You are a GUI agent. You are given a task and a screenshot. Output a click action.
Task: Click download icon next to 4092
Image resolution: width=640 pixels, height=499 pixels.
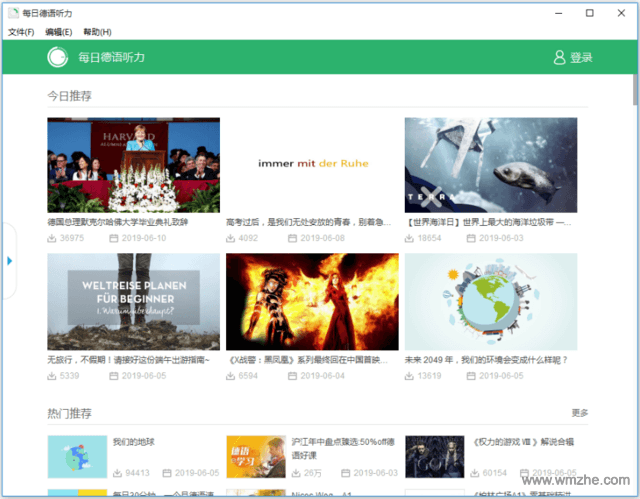point(231,238)
